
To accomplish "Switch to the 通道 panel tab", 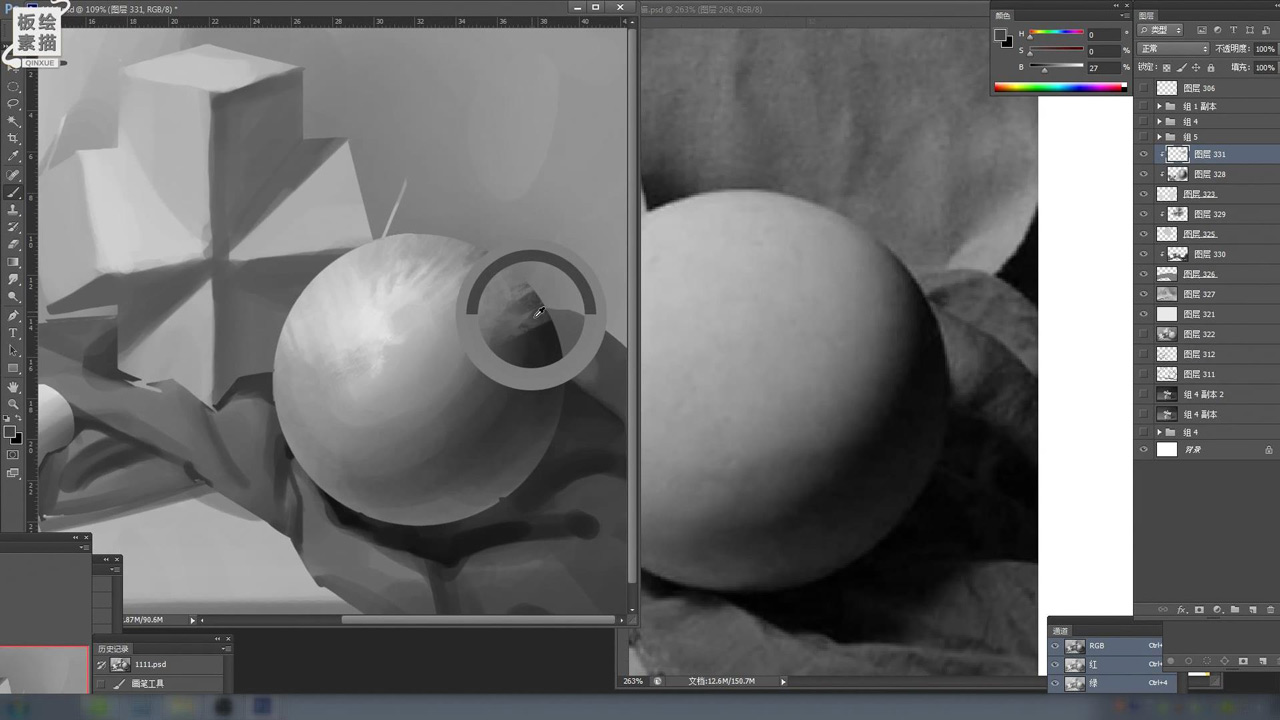I will (1061, 631).
